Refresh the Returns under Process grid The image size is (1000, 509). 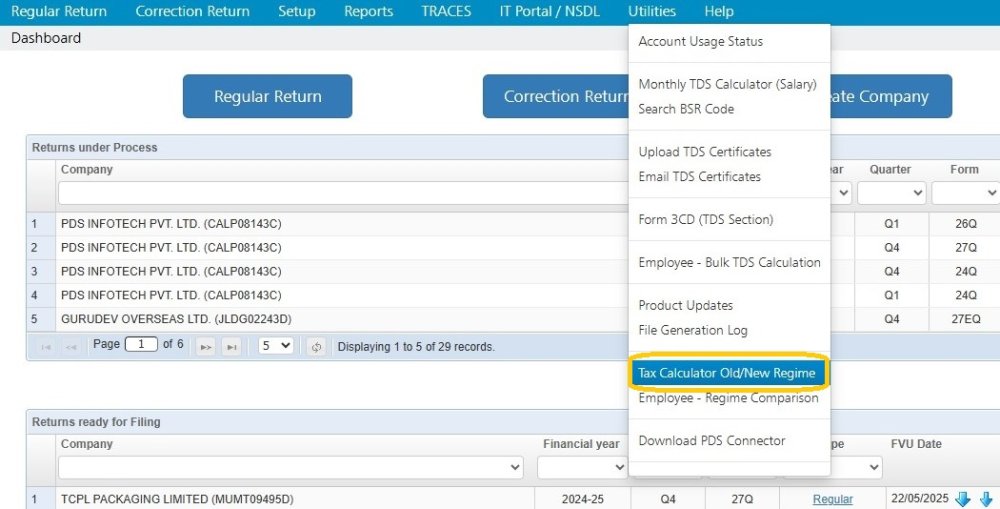pyautogui.click(x=316, y=347)
